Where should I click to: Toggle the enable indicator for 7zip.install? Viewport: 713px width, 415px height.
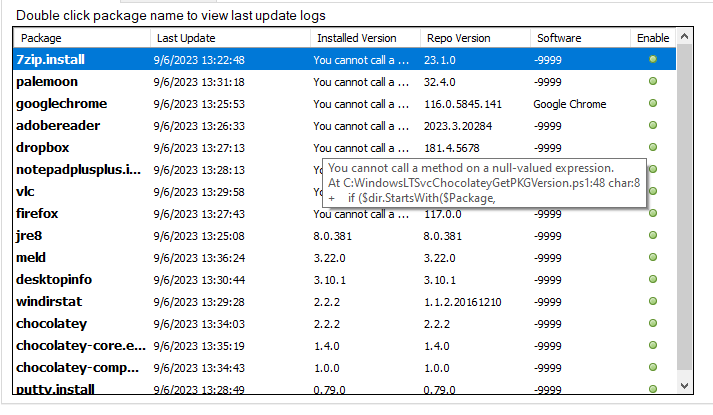[653, 60]
